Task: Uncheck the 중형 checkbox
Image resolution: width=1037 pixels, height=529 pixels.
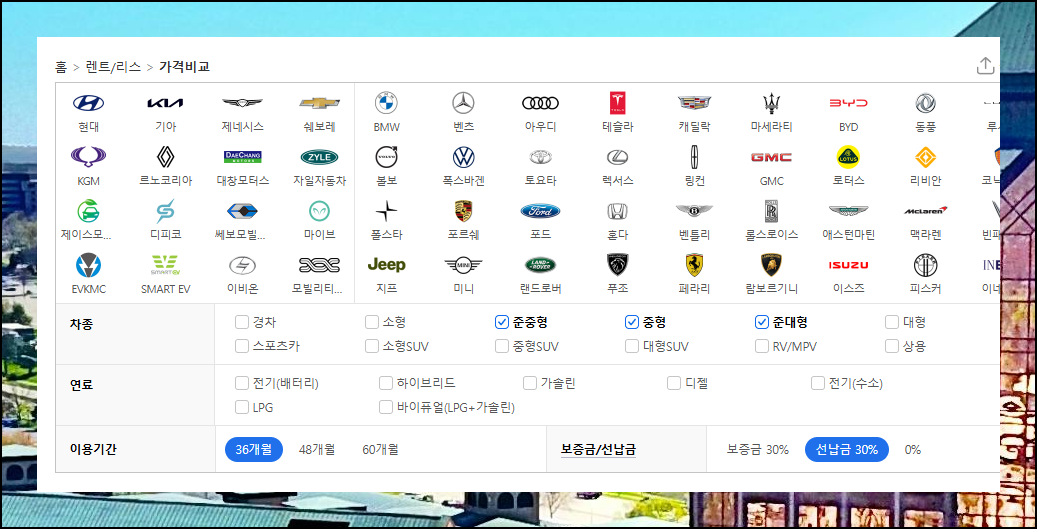Action: [631, 322]
